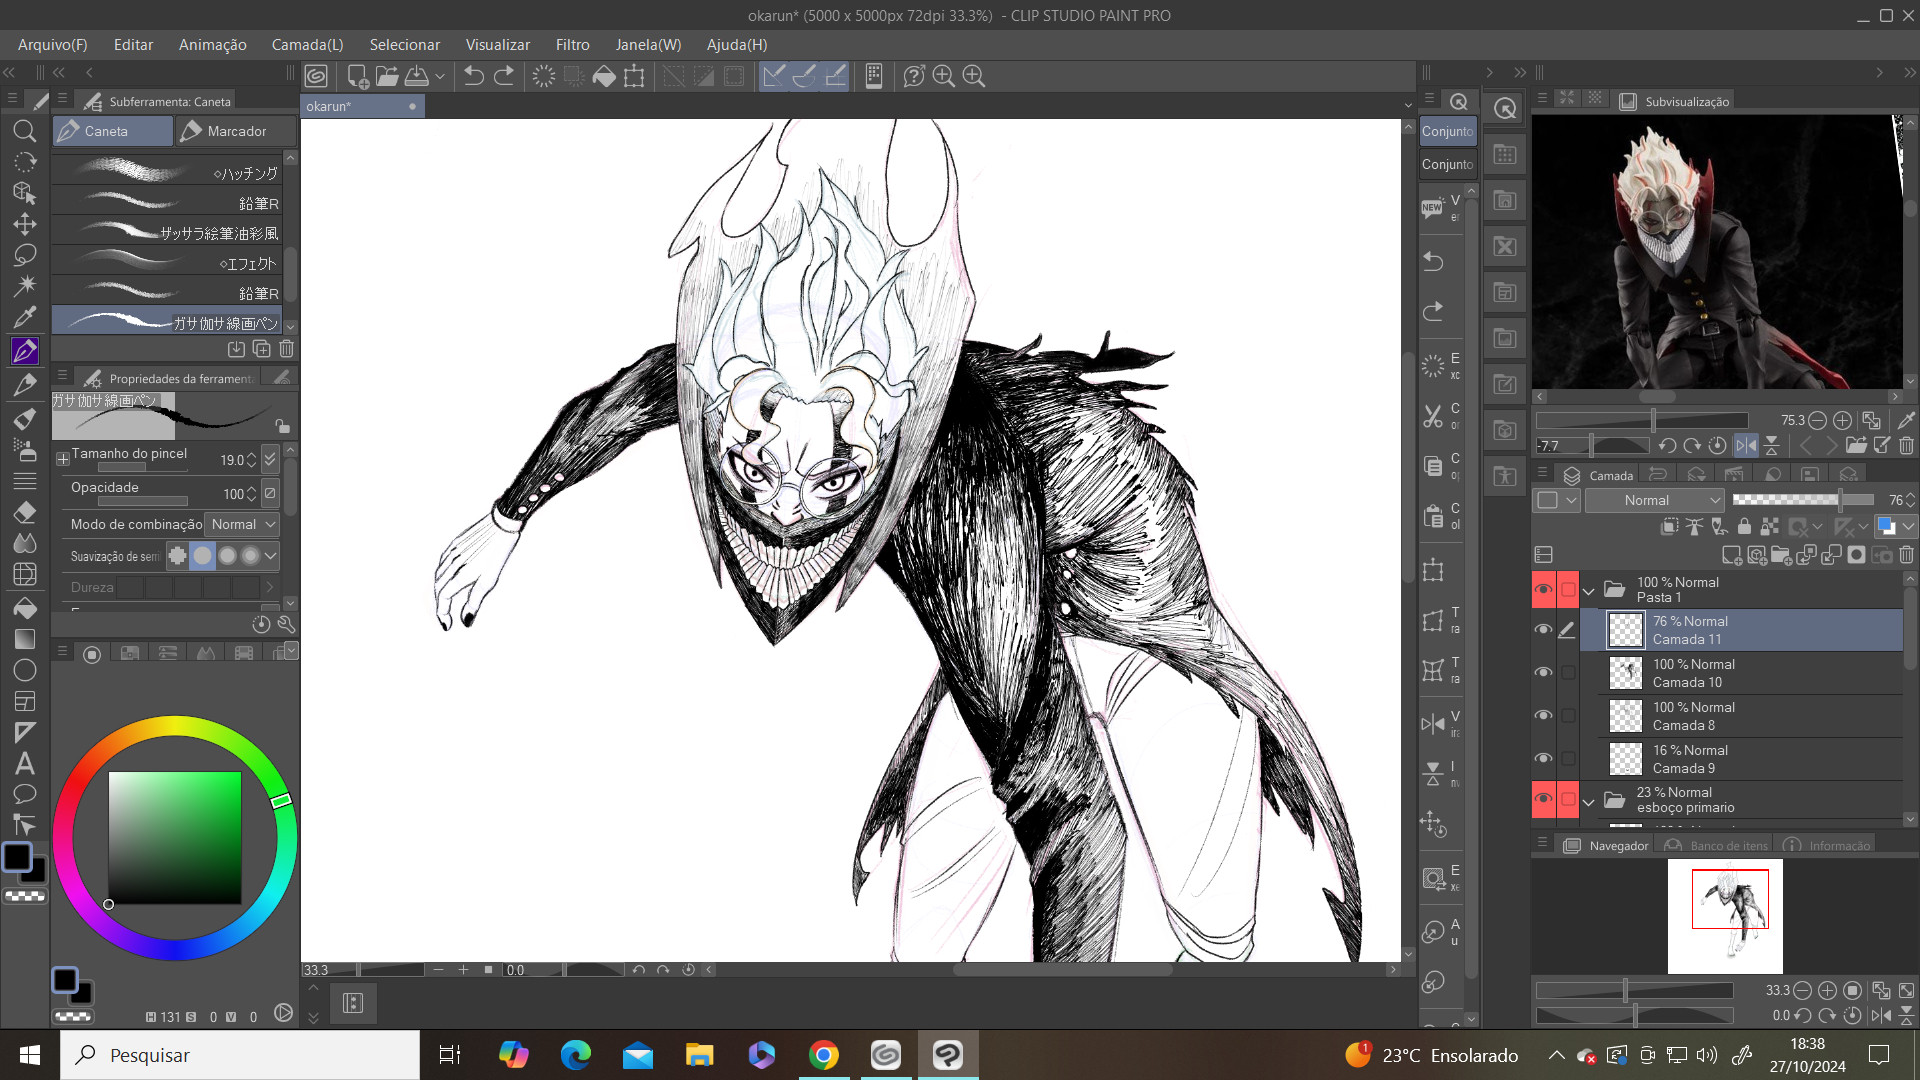Screen dimensions: 1920x1080
Task: Open File Explorer from taskbar
Action: (699, 1055)
